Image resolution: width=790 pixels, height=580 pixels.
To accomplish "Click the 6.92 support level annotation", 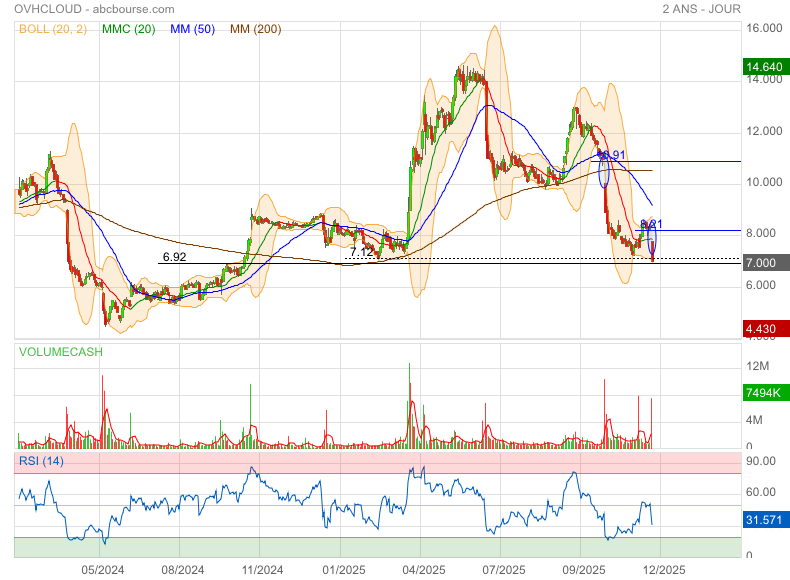I will (x=174, y=257).
